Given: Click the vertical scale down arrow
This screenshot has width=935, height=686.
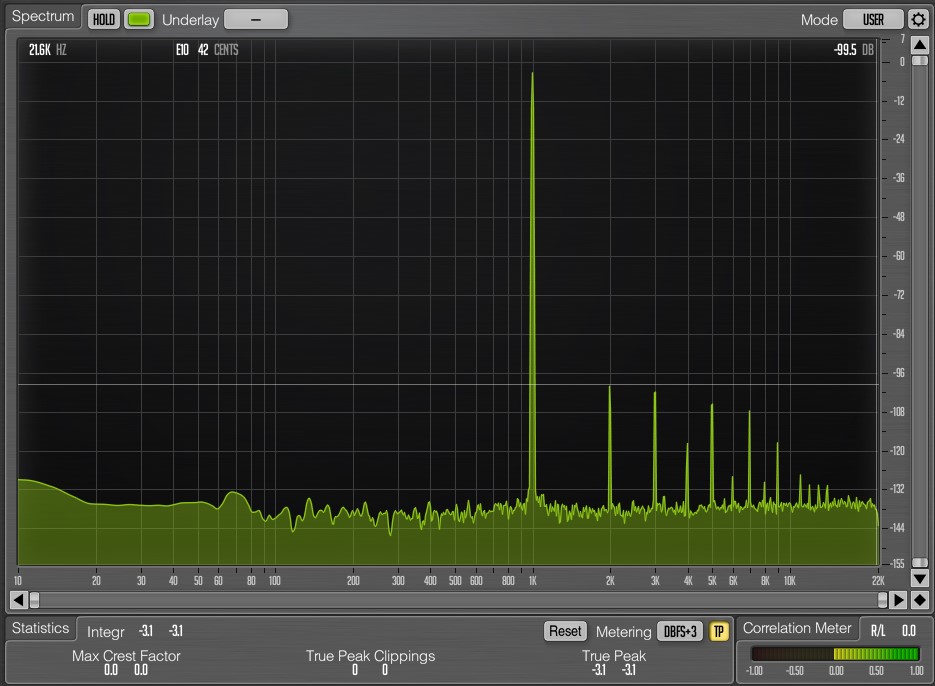Looking at the screenshot, I should point(920,578).
